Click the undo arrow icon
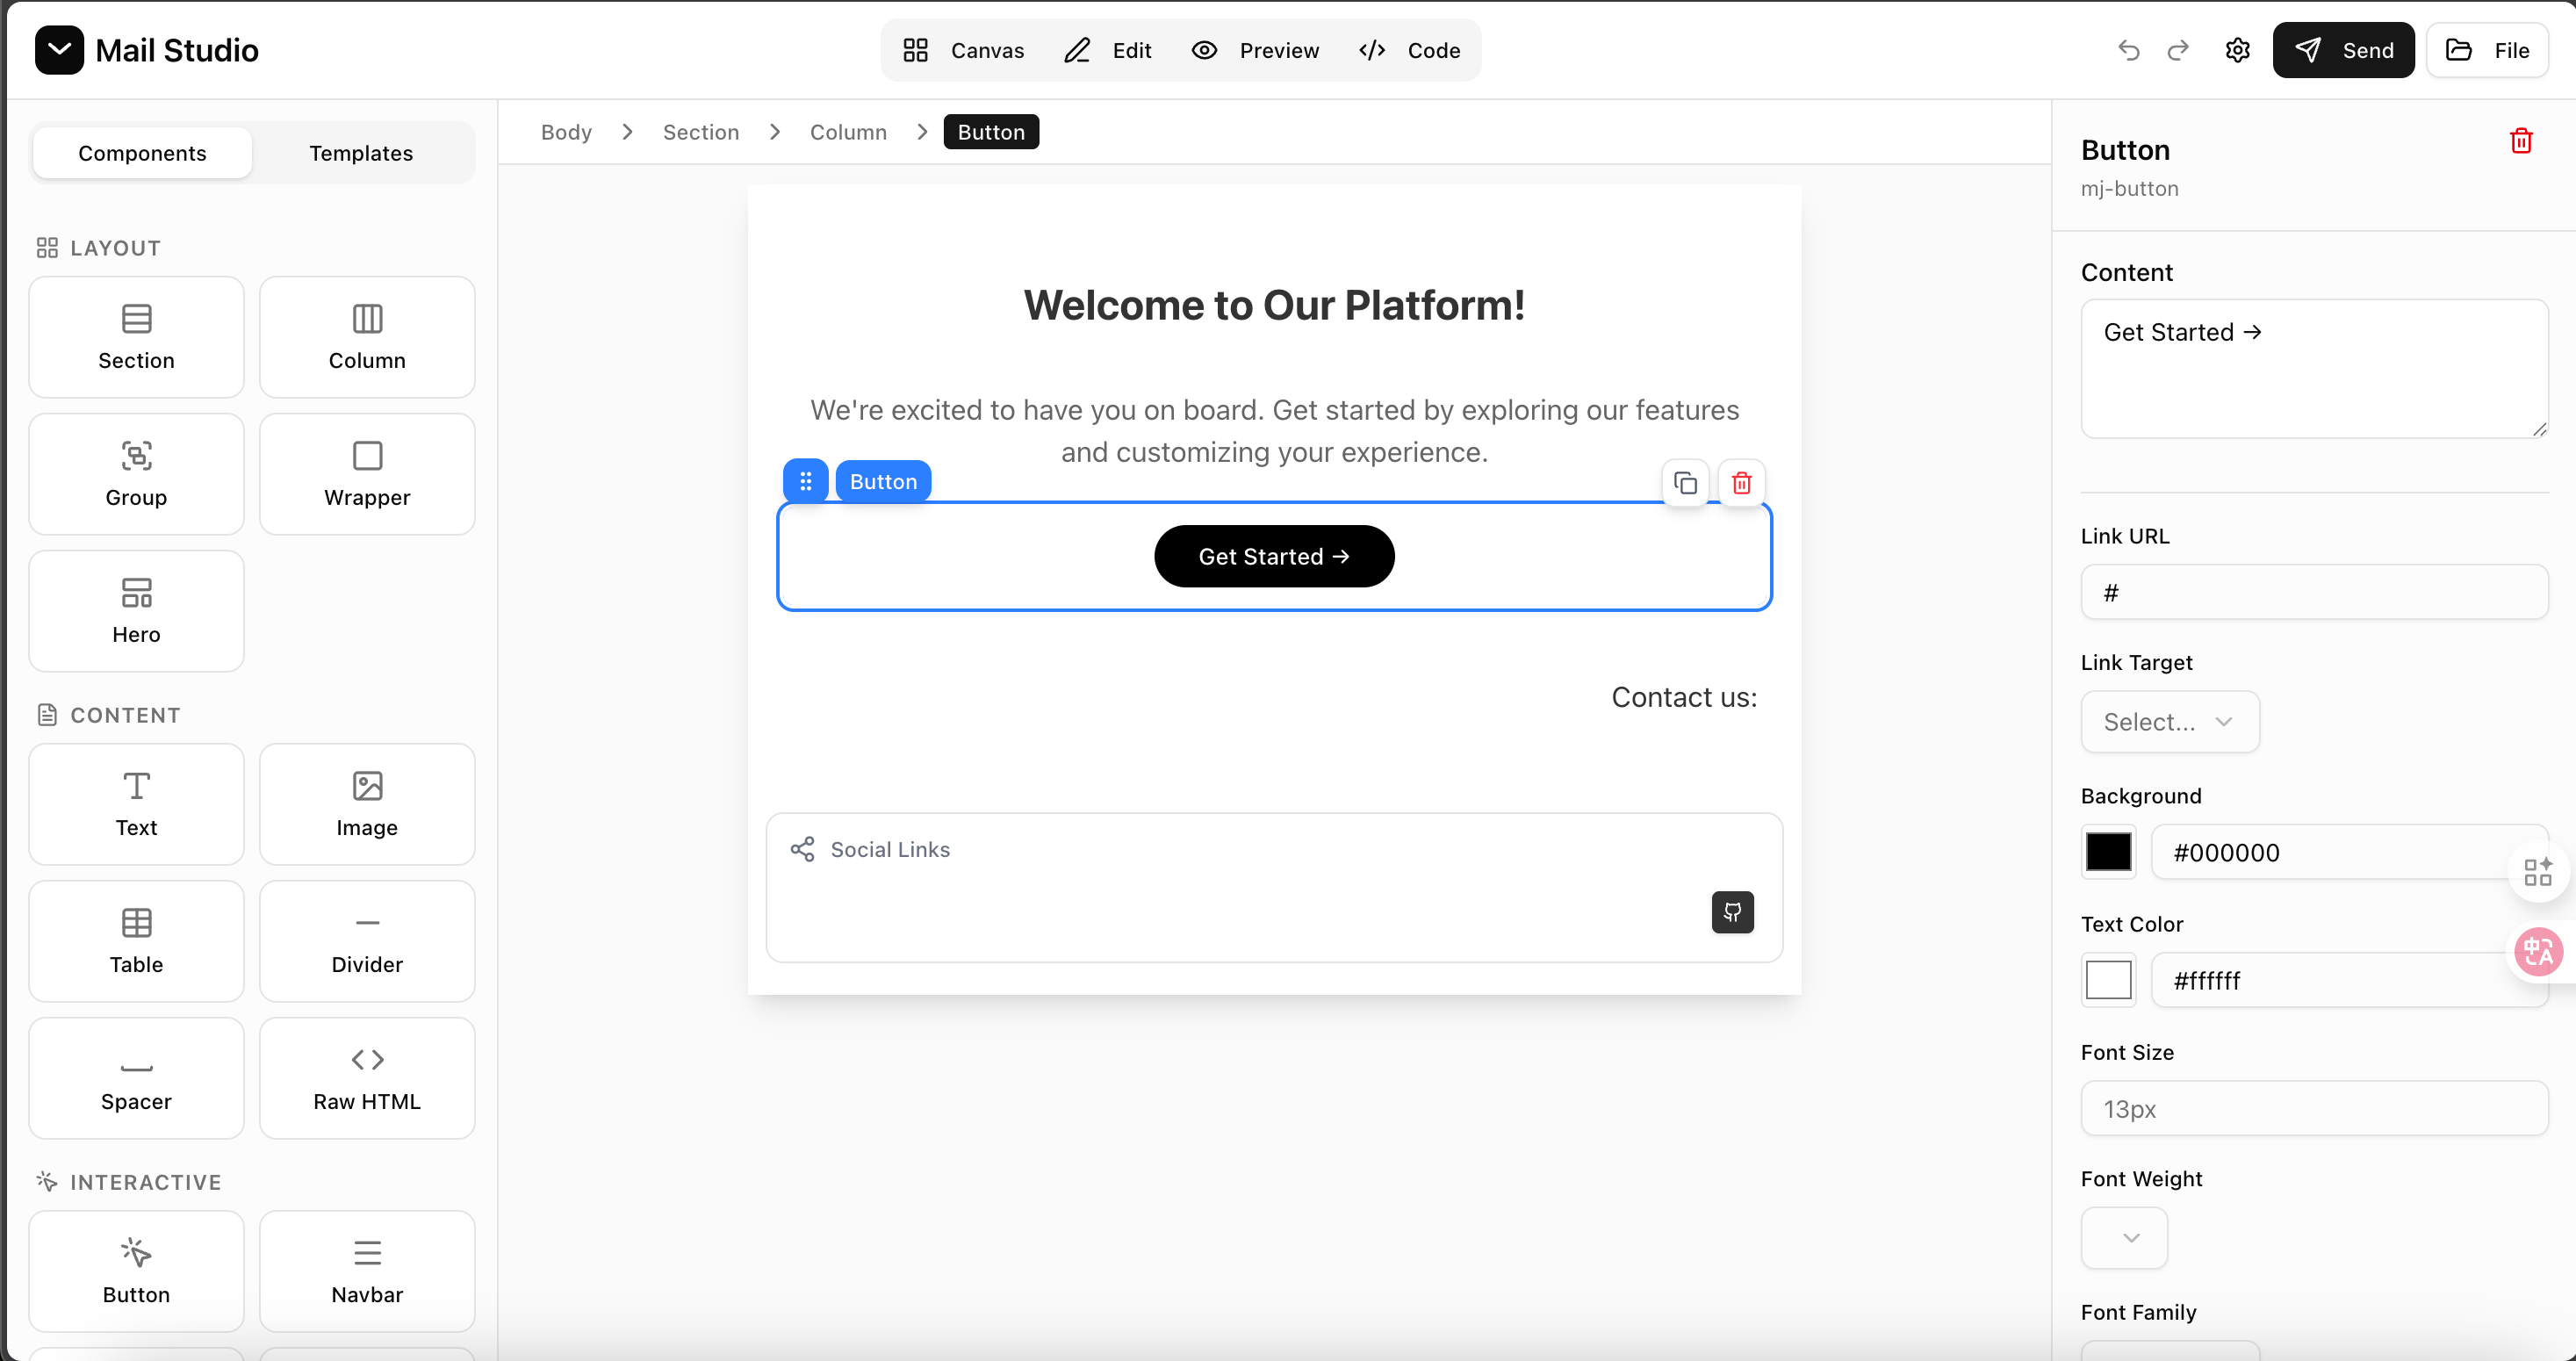Screen dimensions: 2576x1361 click(x=2128, y=50)
